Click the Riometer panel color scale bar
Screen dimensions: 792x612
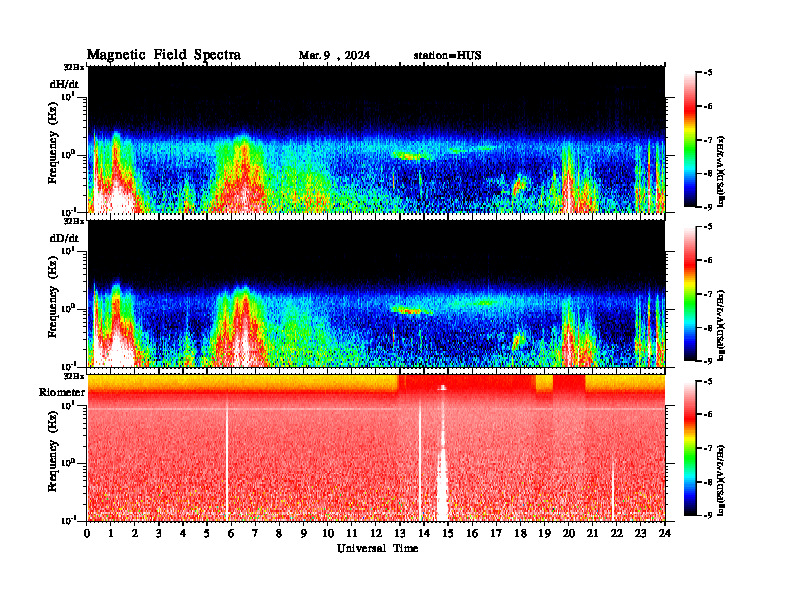[x=690, y=448]
